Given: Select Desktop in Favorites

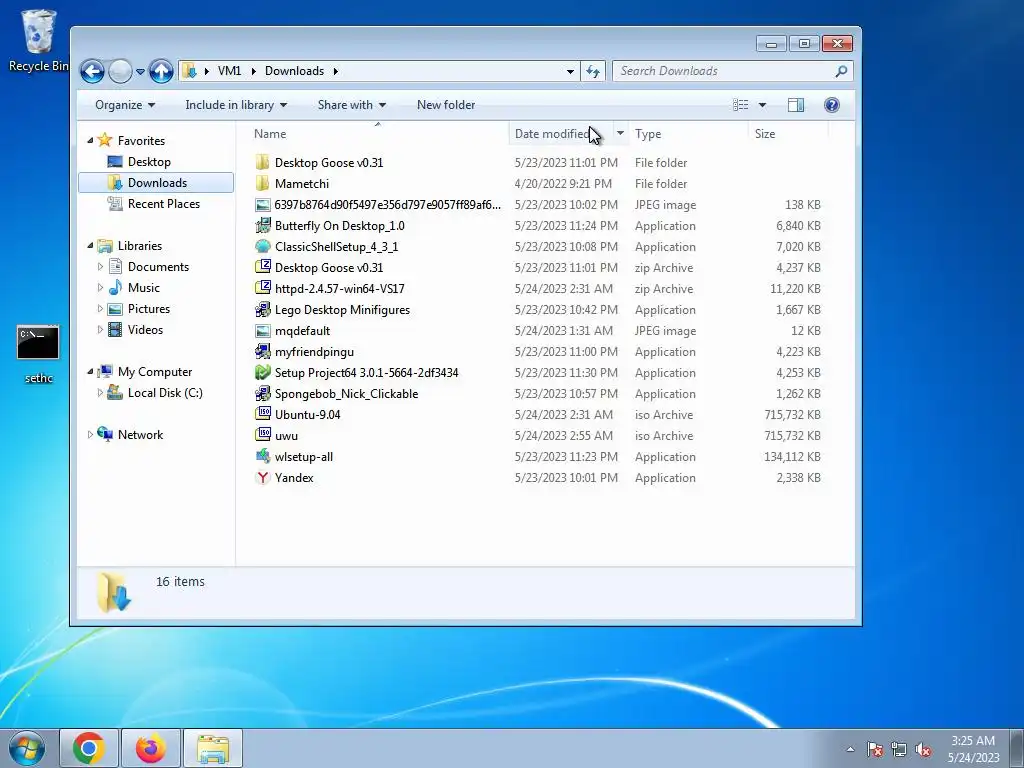Looking at the screenshot, I should [x=149, y=161].
